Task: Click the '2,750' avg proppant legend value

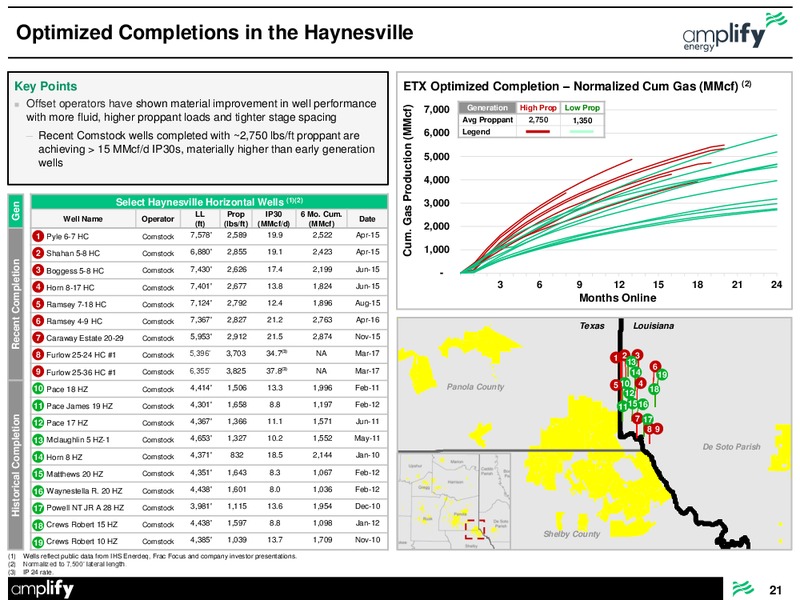Action: click(538, 120)
